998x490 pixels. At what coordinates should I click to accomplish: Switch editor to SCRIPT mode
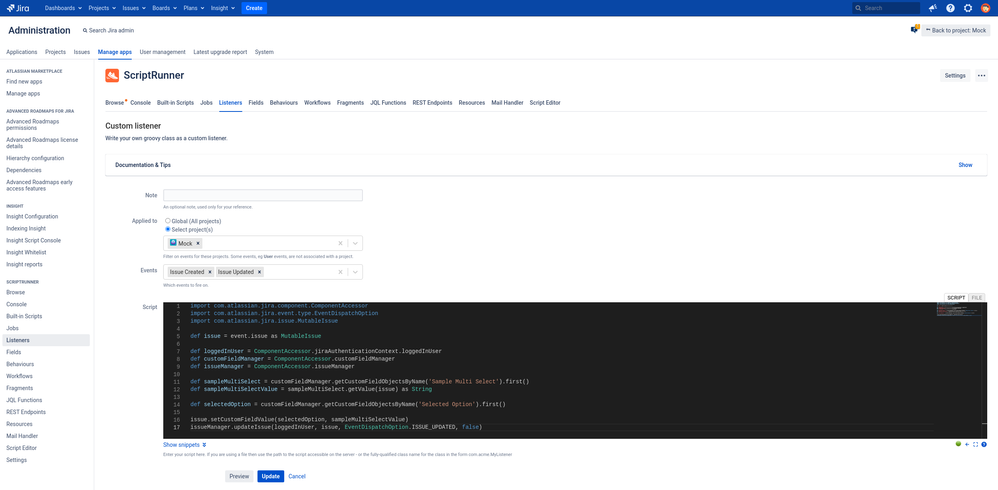pyautogui.click(x=956, y=298)
